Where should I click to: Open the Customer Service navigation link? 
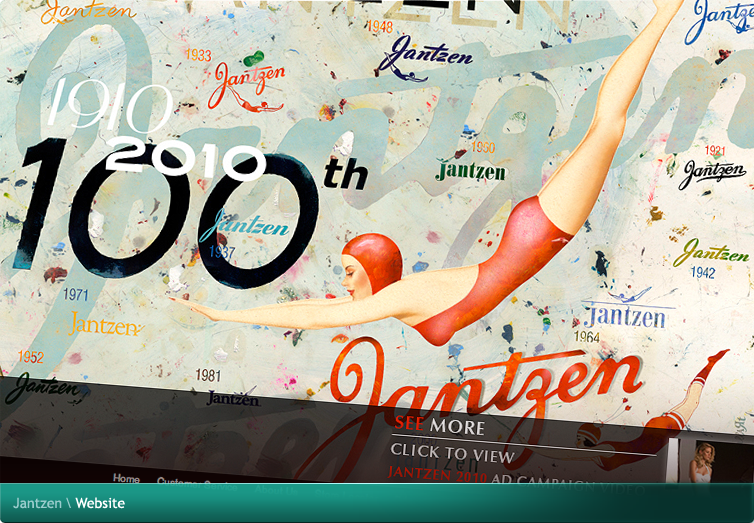tap(197, 484)
